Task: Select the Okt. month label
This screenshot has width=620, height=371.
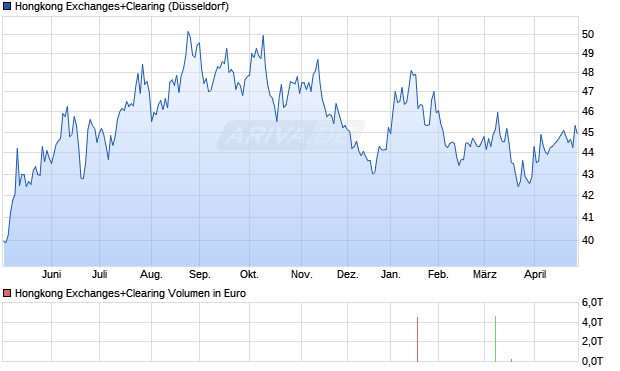Action: click(x=250, y=274)
